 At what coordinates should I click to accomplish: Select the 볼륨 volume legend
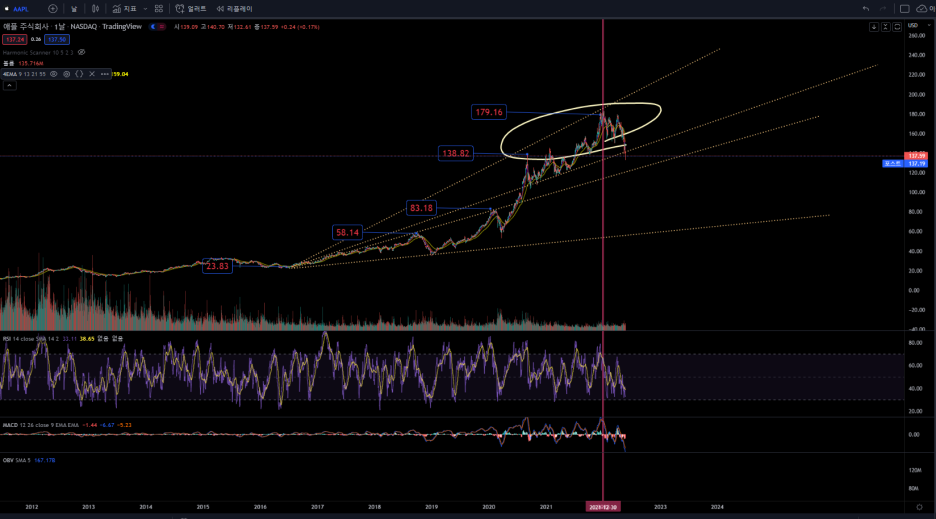(x=8, y=63)
